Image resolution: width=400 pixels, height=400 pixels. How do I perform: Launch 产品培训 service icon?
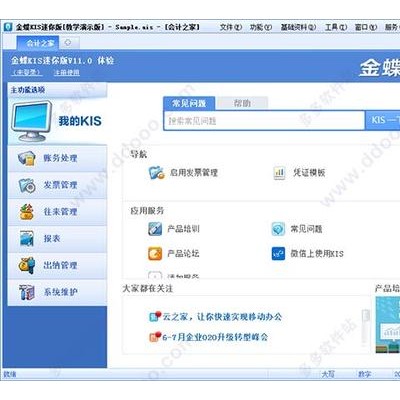pyautogui.click(x=155, y=229)
